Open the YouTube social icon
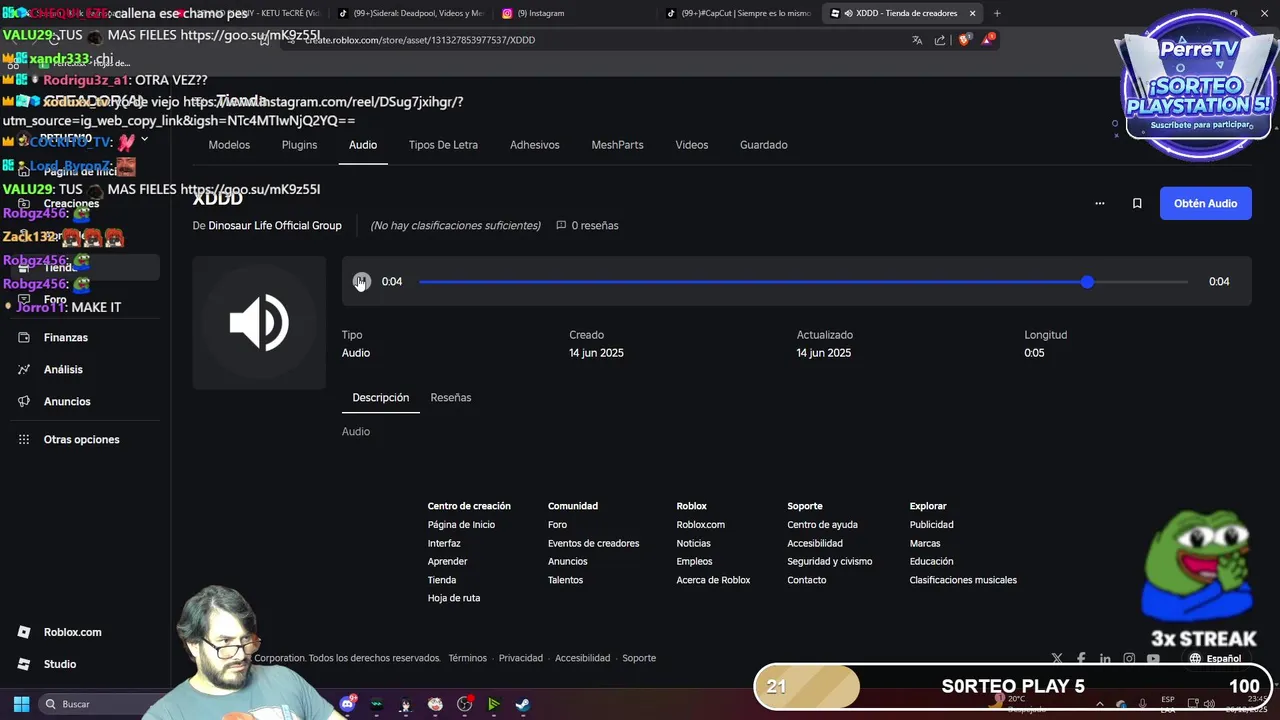 (1153, 659)
